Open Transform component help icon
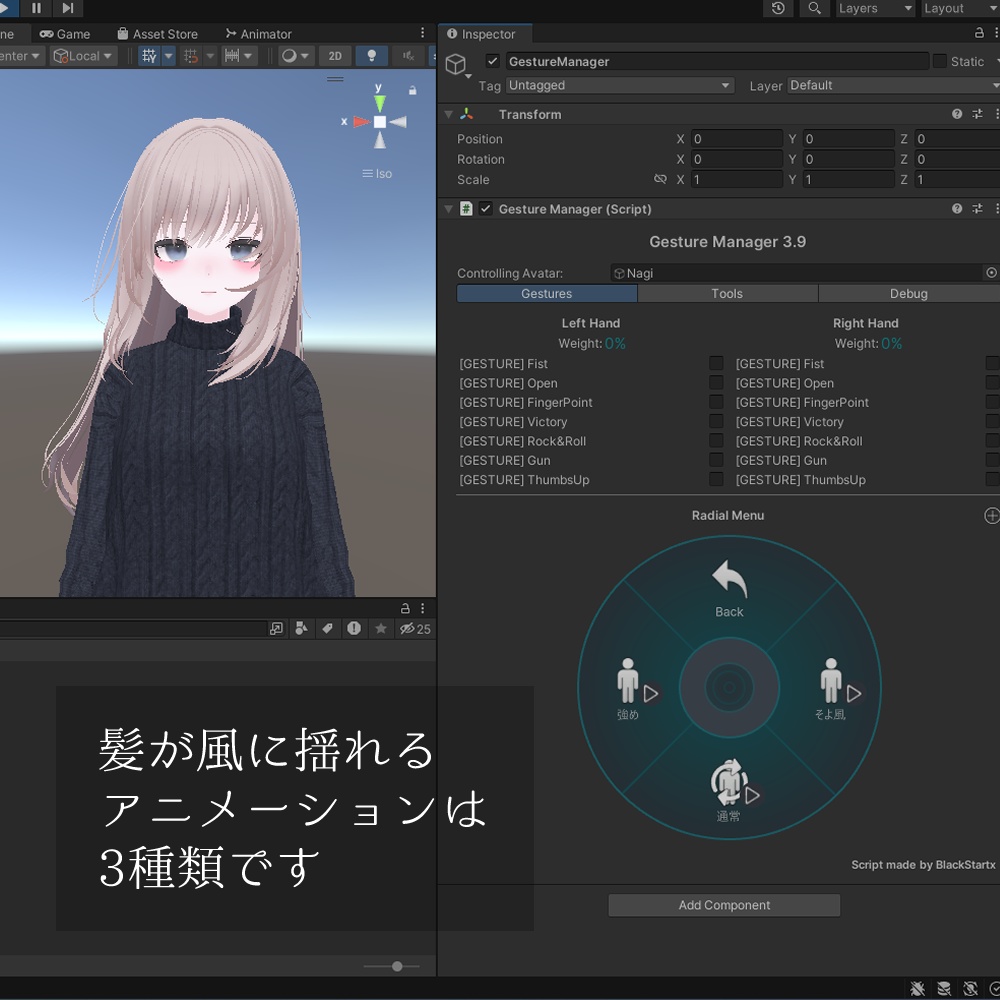 pyautogui.click(x=957, y=114)
